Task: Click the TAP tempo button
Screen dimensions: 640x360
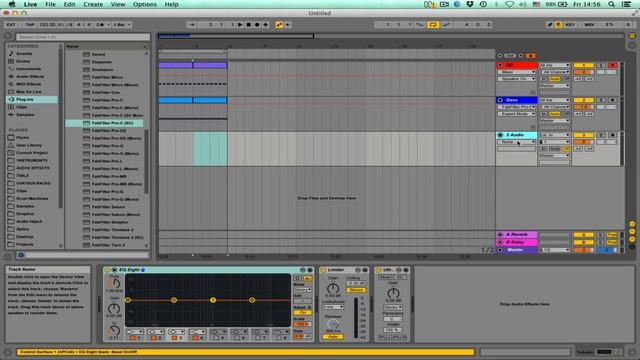Action: [30, 24]
